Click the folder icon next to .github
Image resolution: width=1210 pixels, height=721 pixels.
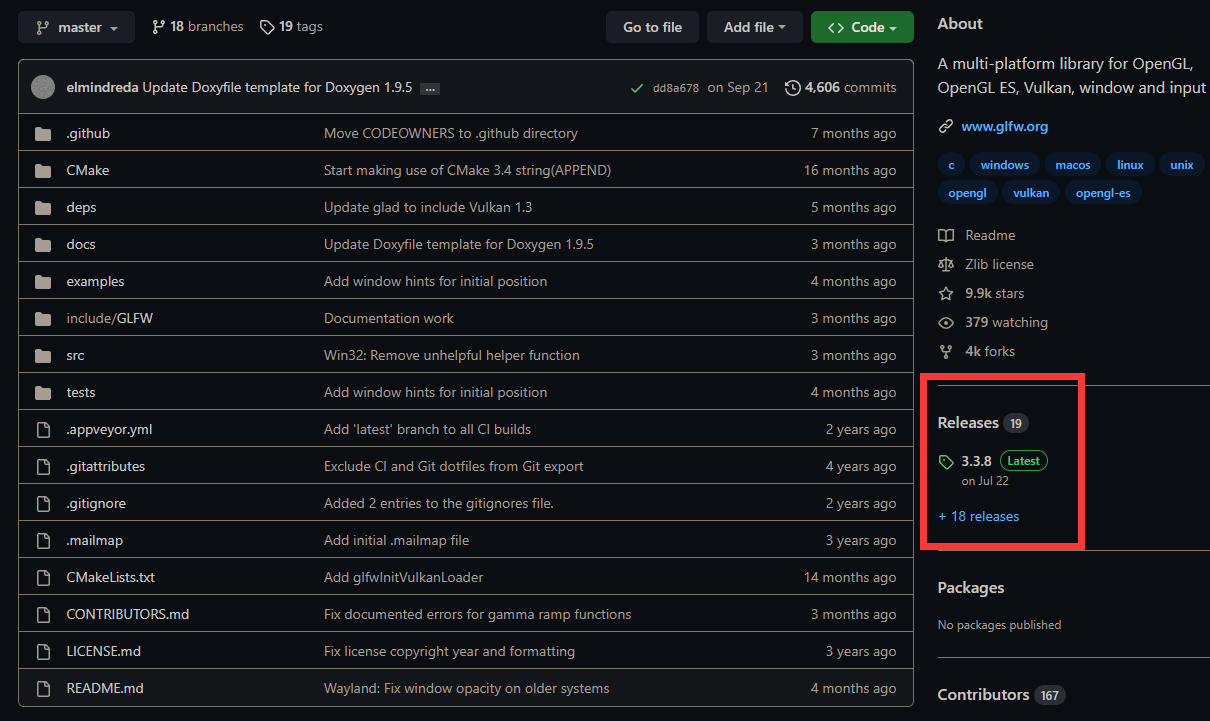[43, 133]
